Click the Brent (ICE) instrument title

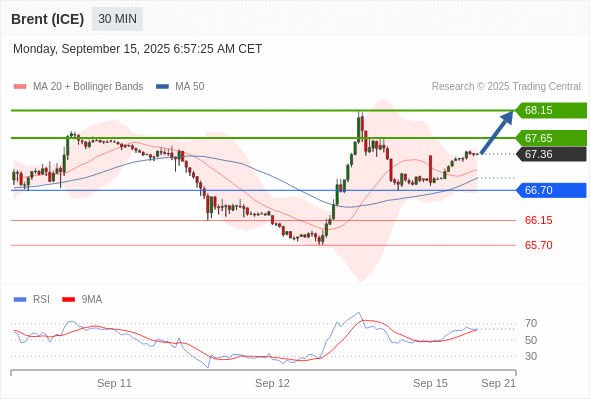[x=47, y=19]
